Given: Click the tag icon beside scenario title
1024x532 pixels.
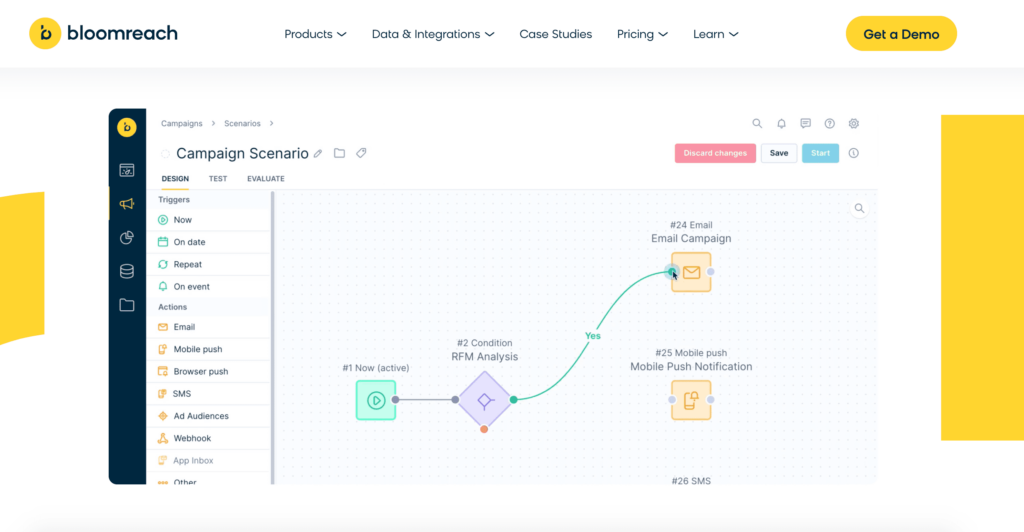Looking at the screenshot, I should click(x=361, y=153).
